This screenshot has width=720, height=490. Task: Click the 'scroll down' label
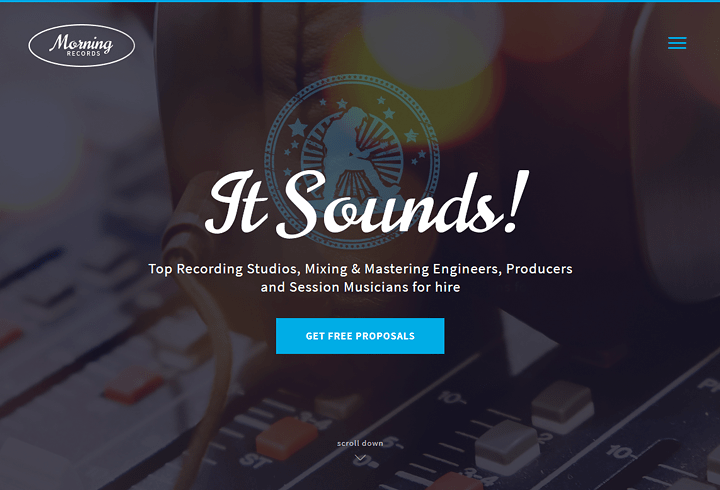tap(360, 443)
